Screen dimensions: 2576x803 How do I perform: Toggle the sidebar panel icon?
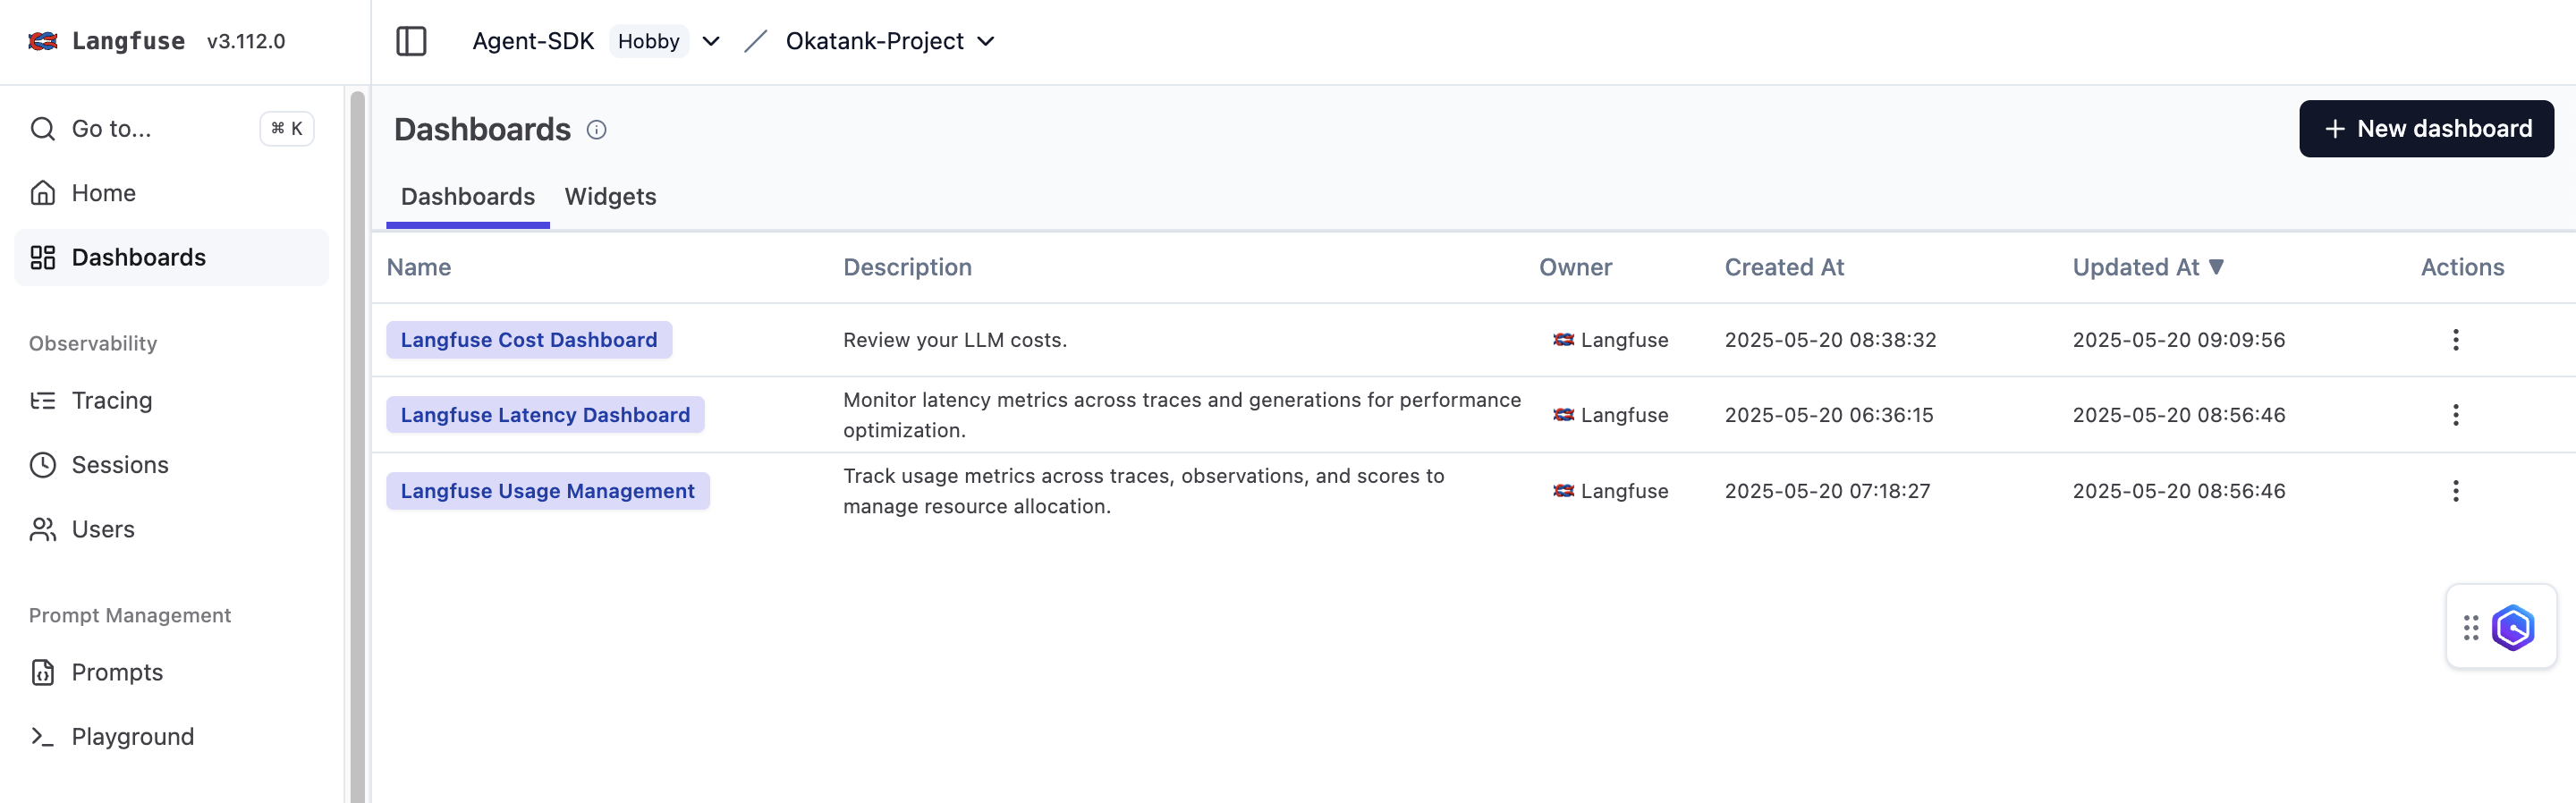coord(411,41)
